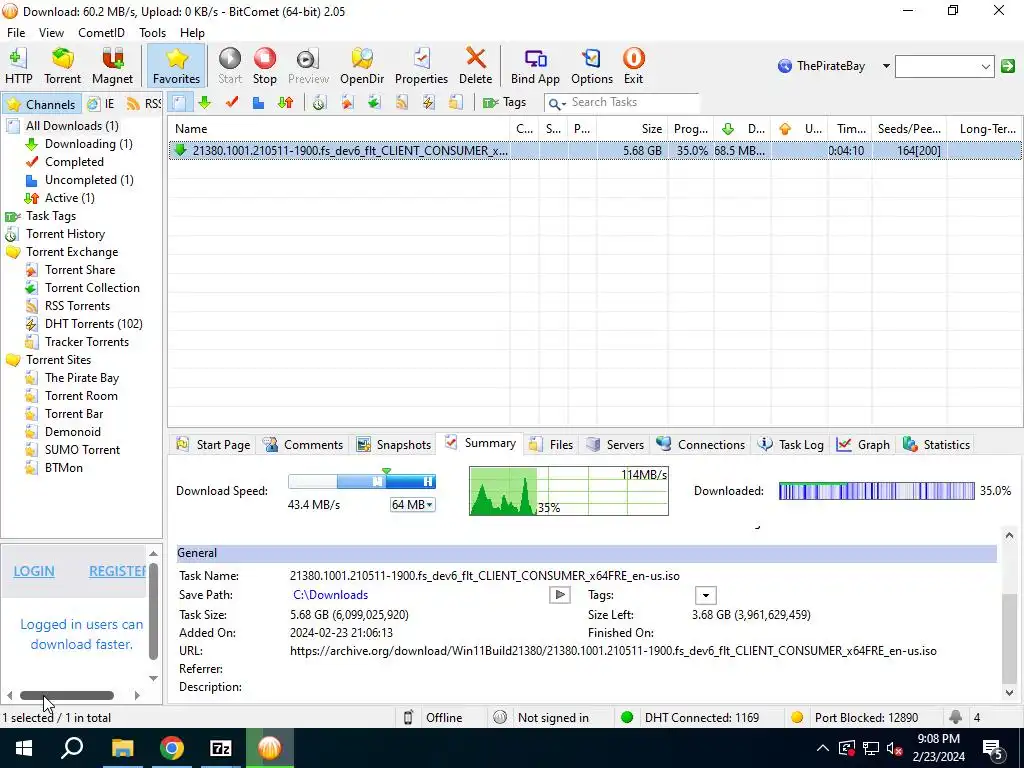The height and width of the screenshot is (768, 1024).
Task: Open Chrome from the taskbar
Action: point(172,748)
